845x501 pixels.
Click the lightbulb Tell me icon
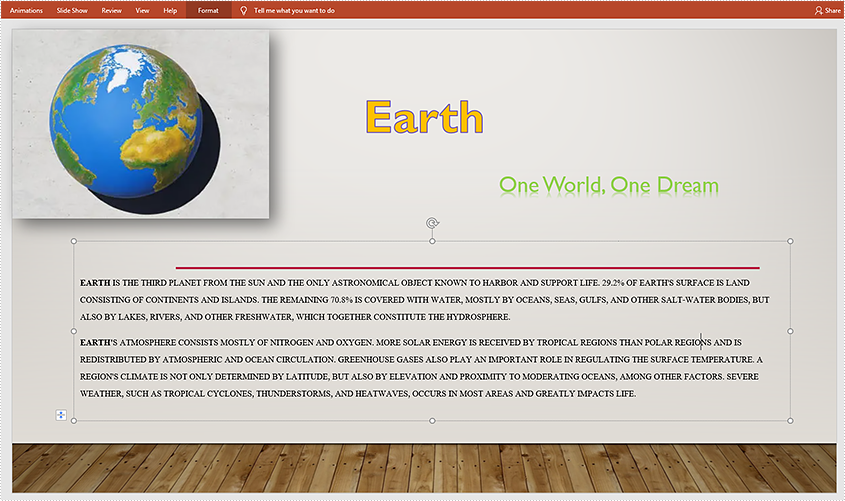tap(244, 10)
